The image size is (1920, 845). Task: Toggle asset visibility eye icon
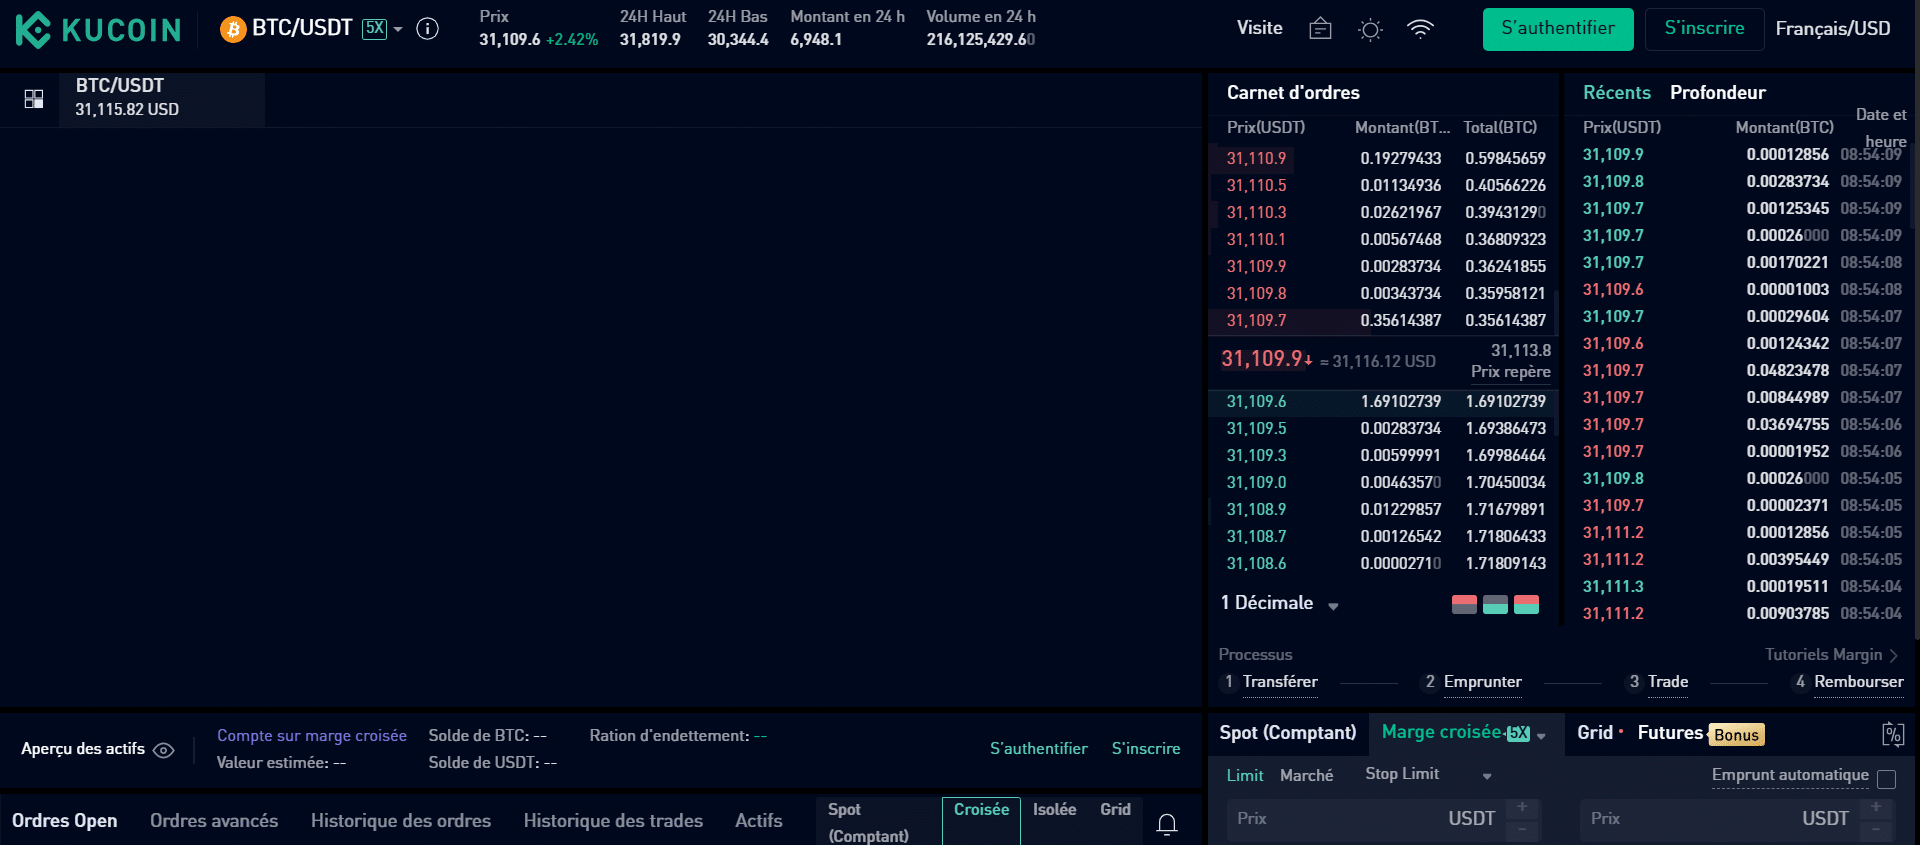click(164, 750)
